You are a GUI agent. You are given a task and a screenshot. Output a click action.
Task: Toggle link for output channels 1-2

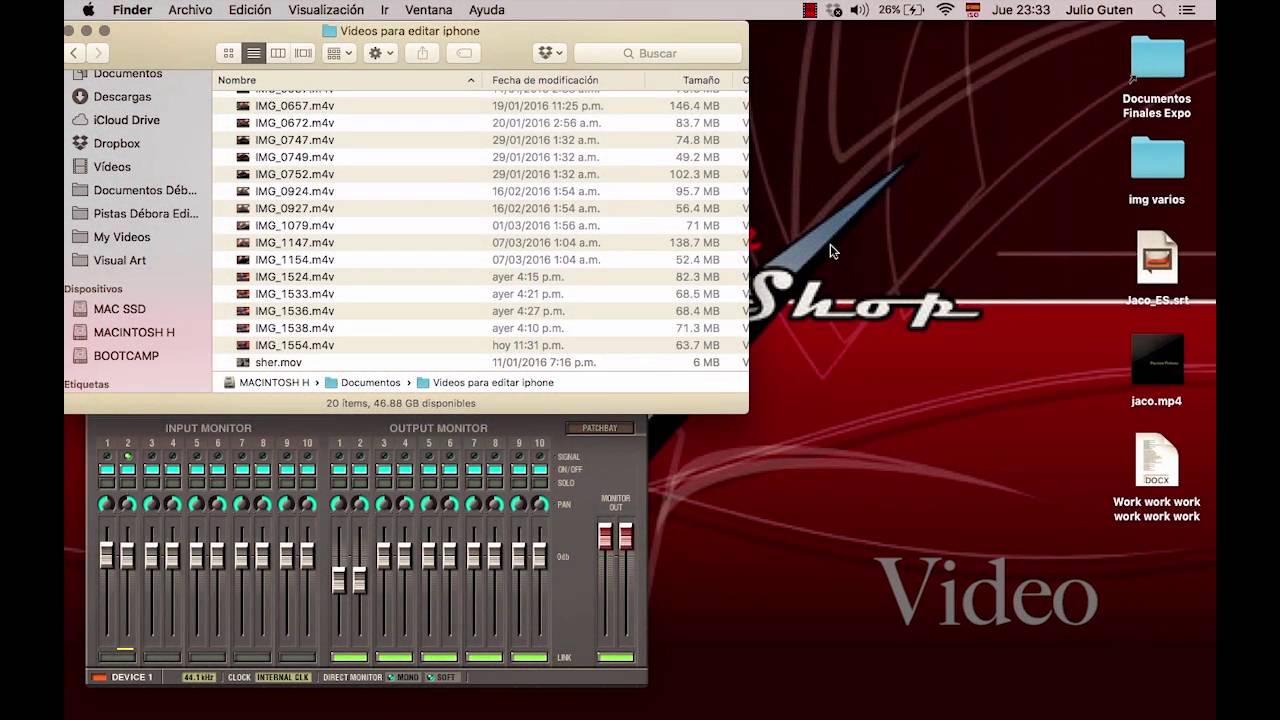(x=349, y=657)
